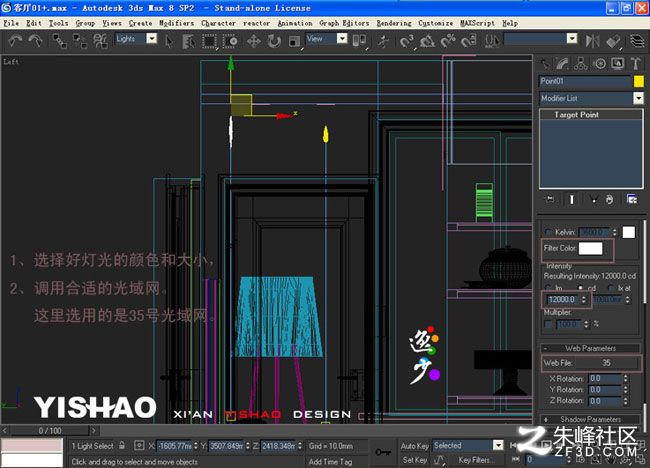Image resolution: width=650 pixels, height=468 pixels.
Task: Click the Undo arrow icon
Action: coord(15,41)
